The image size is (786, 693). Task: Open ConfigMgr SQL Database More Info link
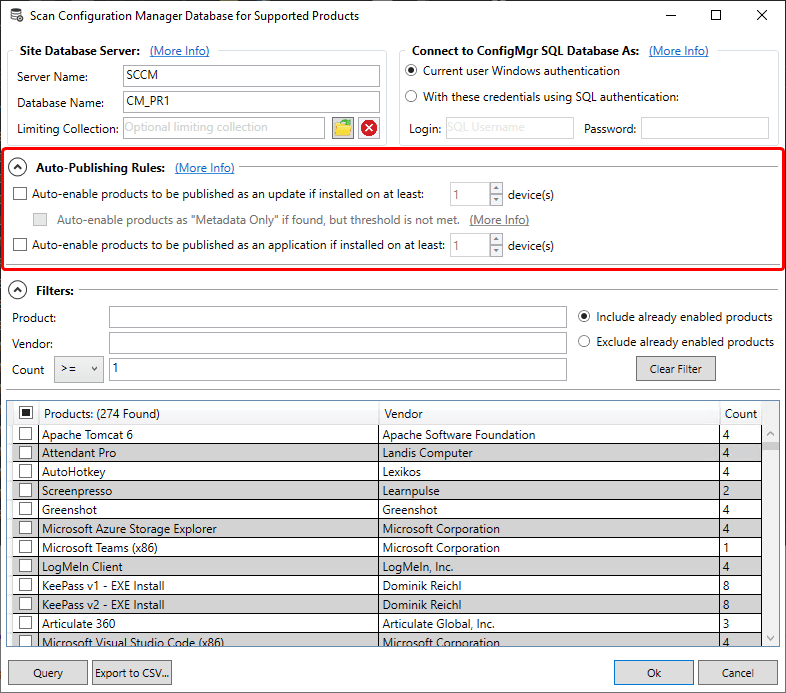point(679,51)
